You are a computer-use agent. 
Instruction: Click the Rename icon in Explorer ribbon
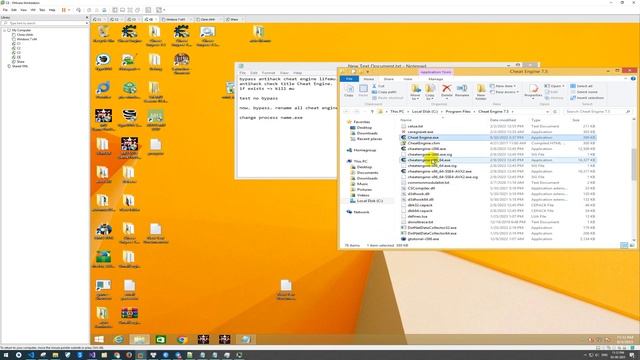[462, 90]
